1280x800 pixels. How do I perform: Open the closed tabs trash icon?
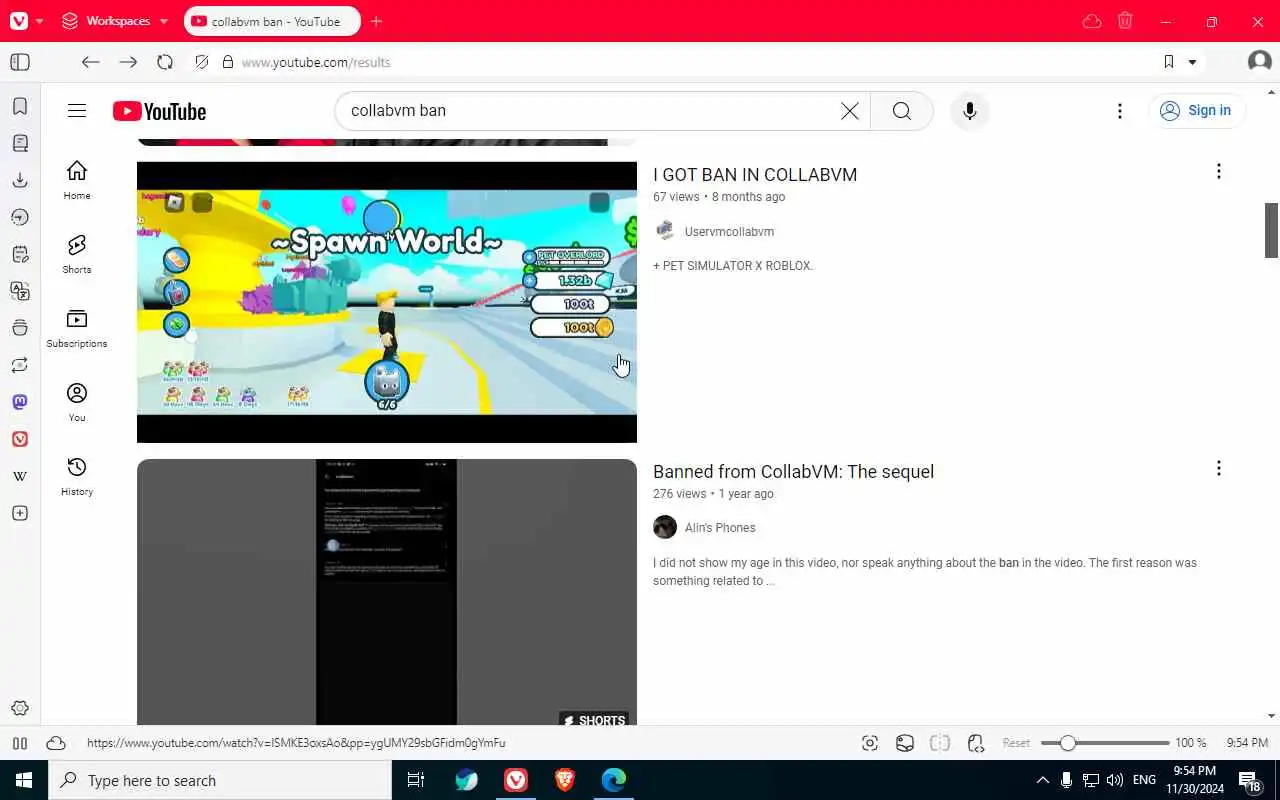(1125, 21)
